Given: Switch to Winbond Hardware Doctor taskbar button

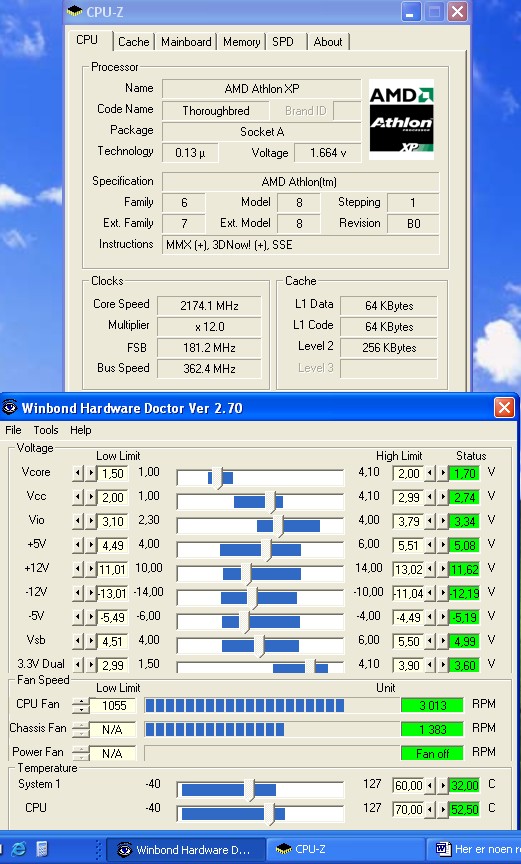Looking at the screenshot, I should pyautogui.click(x=186, y=849).
